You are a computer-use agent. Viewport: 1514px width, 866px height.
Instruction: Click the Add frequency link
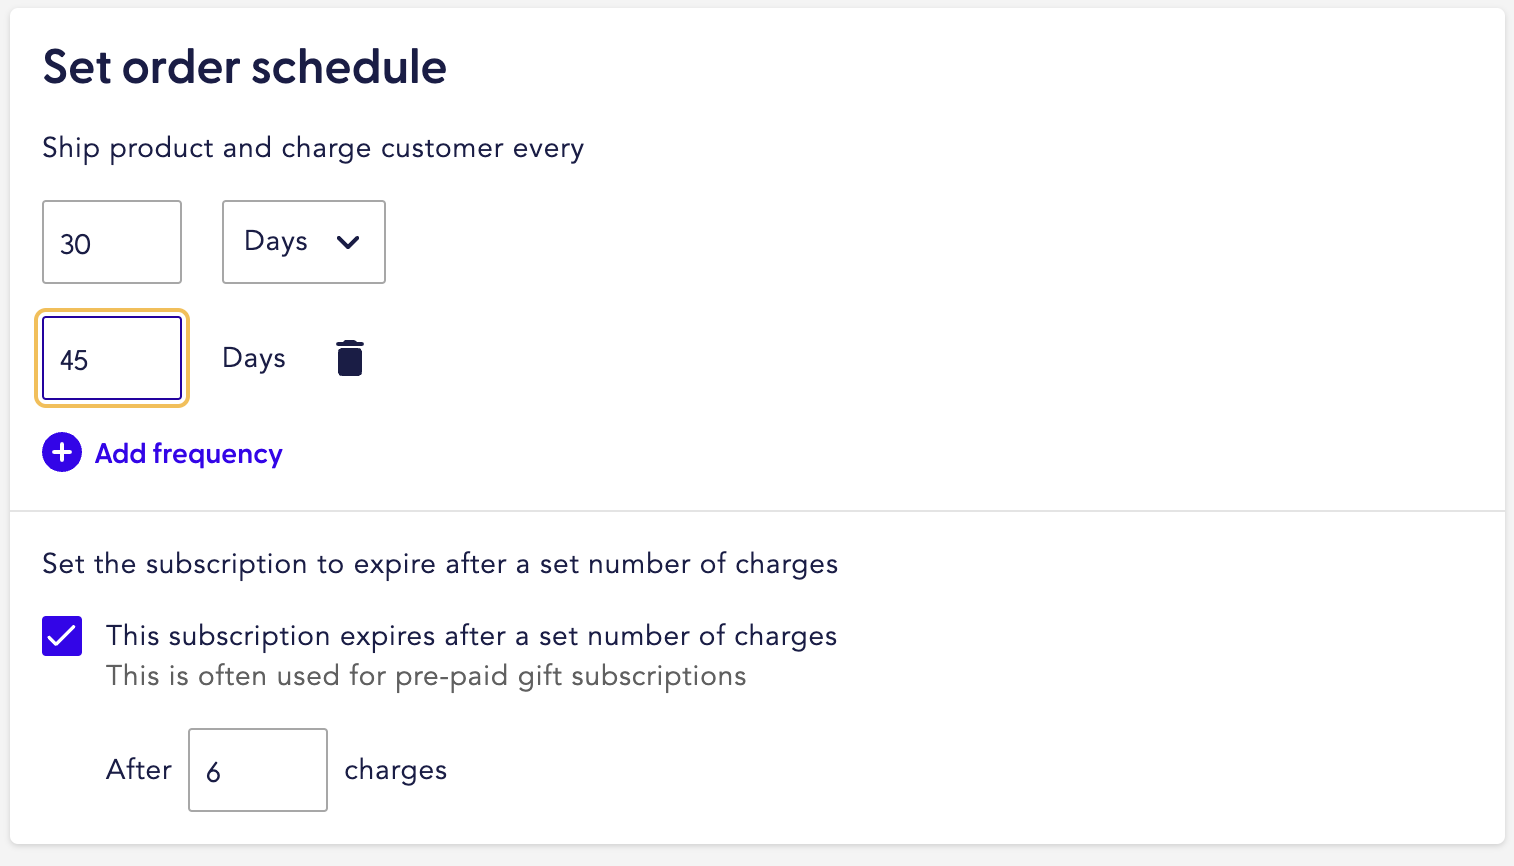[x=188, y=453]
